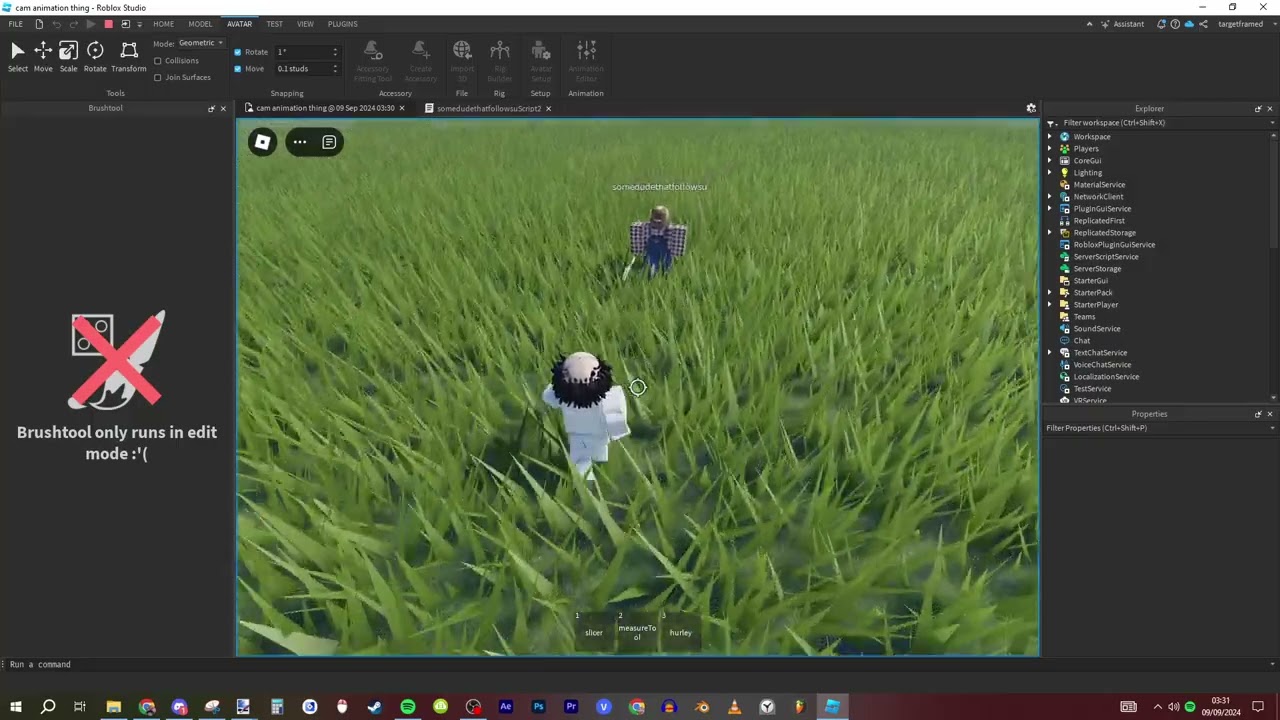
Task: Click the viewport settings gear icon
Action: 1031,108
